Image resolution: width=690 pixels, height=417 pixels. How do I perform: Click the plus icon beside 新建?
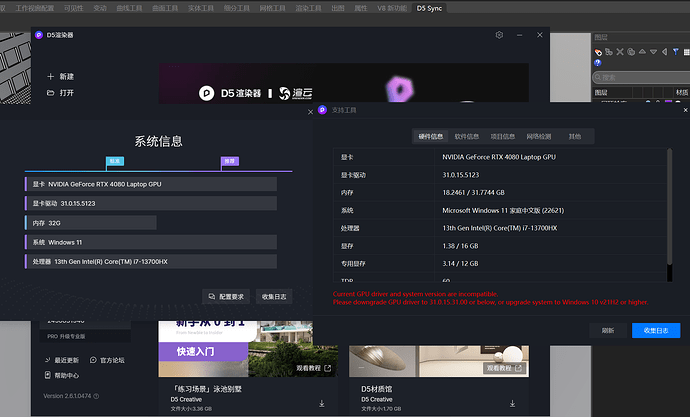[51, 77]
